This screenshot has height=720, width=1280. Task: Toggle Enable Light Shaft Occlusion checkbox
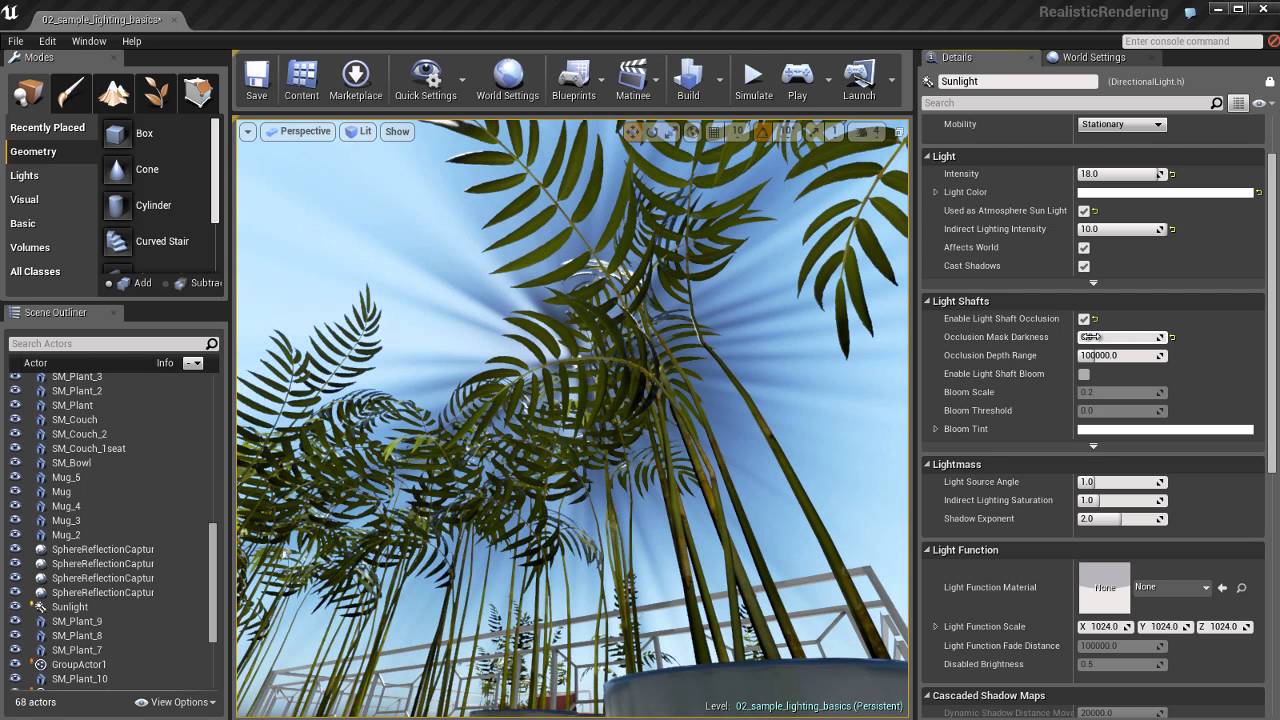[1084, 319]
